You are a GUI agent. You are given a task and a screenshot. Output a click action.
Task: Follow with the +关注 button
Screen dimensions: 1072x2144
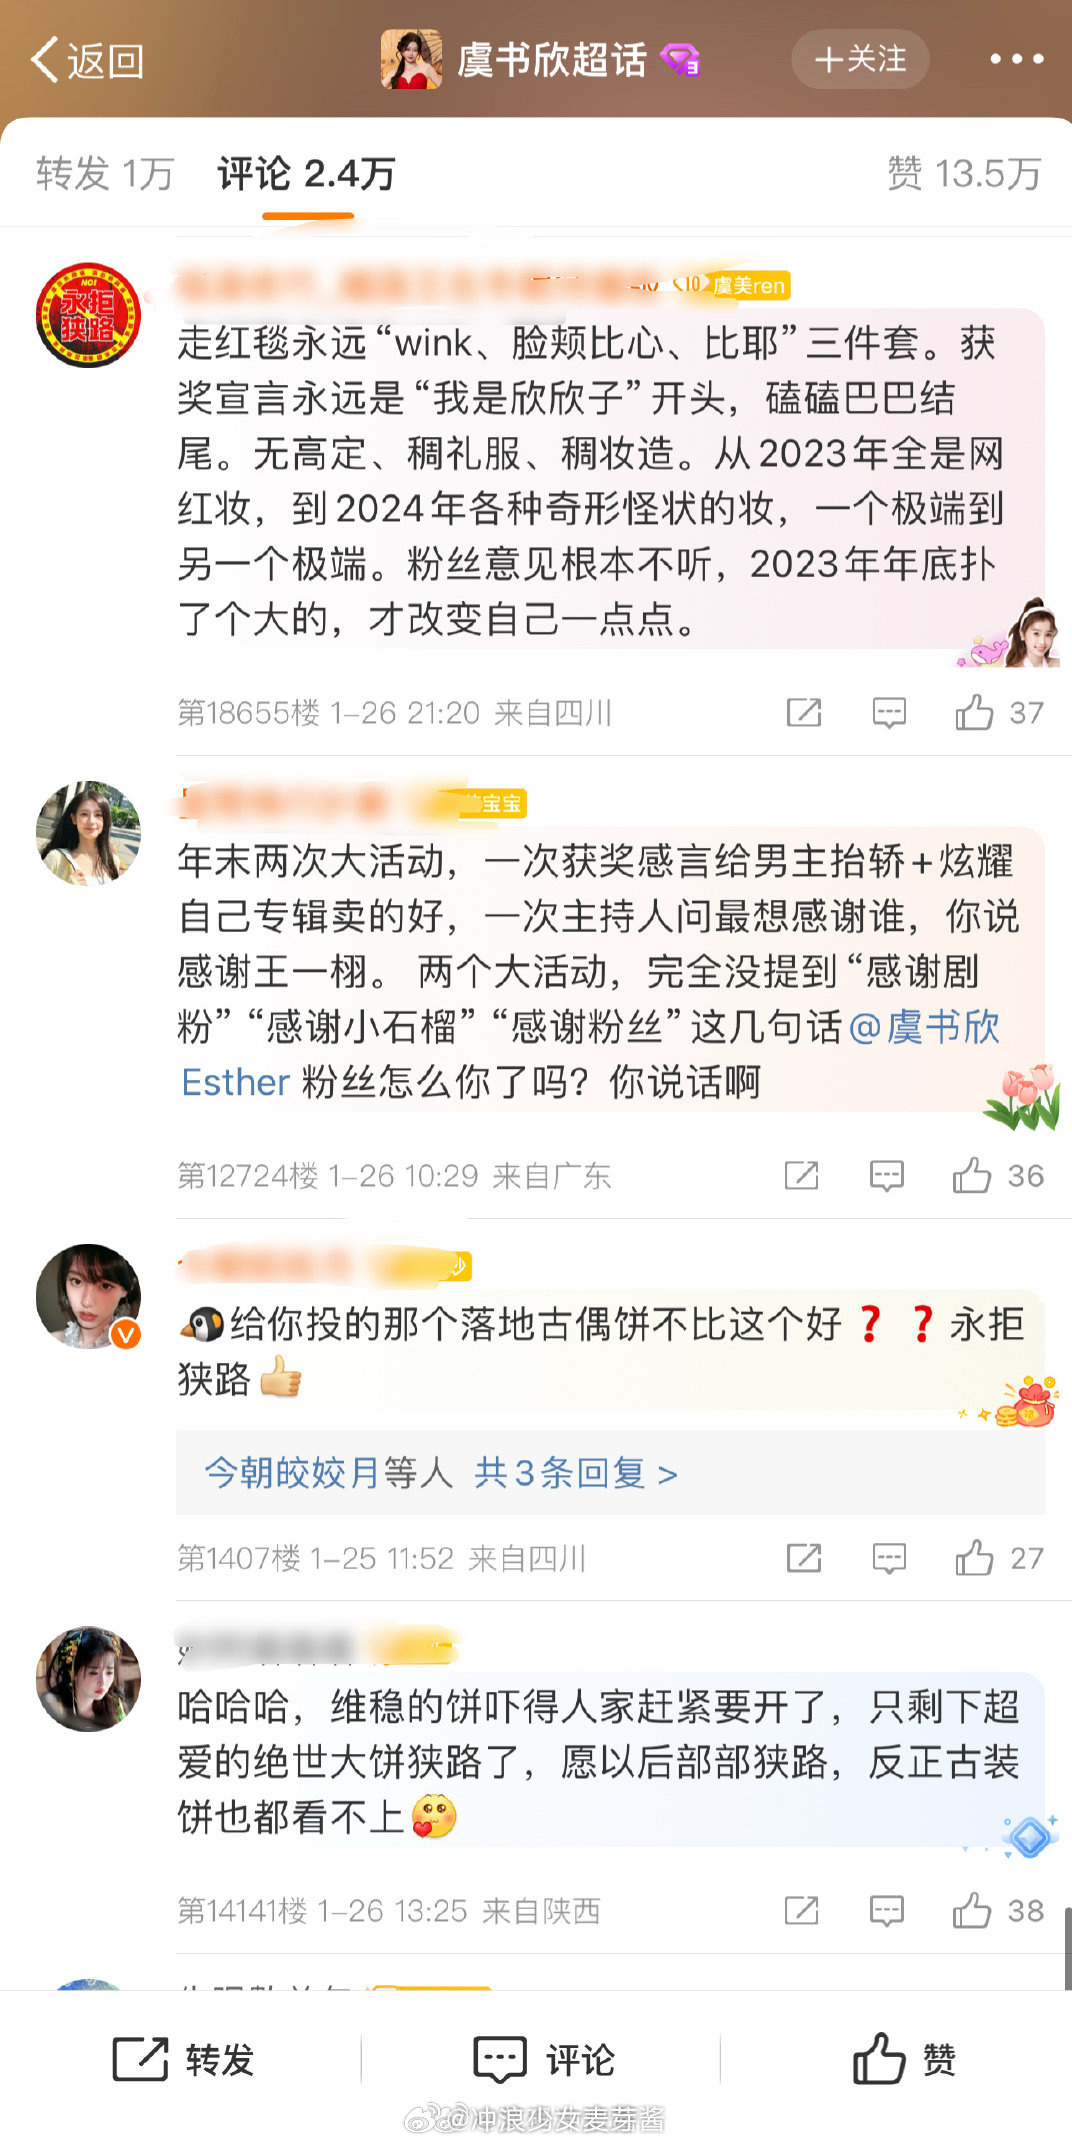860,60
